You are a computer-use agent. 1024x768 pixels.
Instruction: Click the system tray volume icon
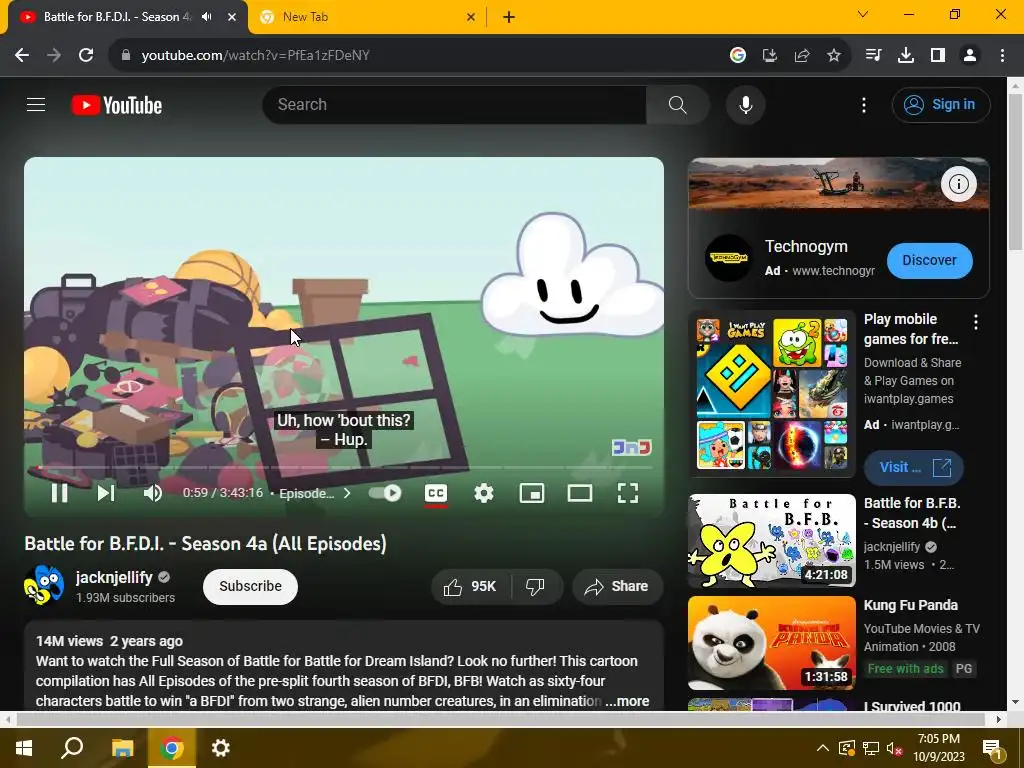(x=894, y=748)
